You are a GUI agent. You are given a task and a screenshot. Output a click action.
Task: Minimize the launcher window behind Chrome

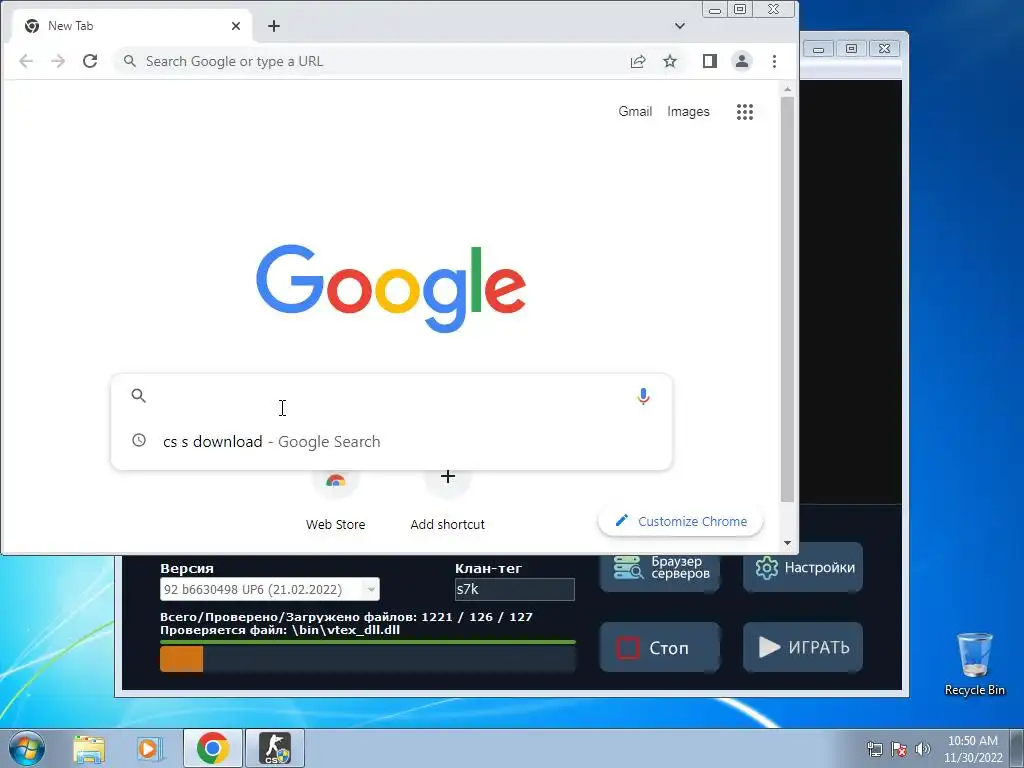click(818, 49)
